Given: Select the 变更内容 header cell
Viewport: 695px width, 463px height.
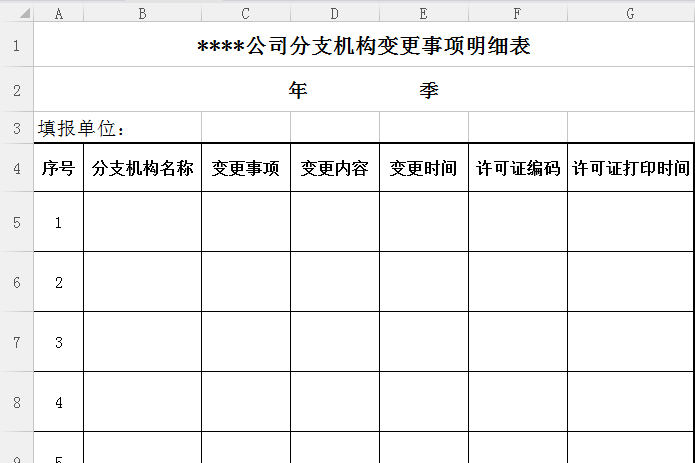Looking at the screenshot, I should [335, 168].
